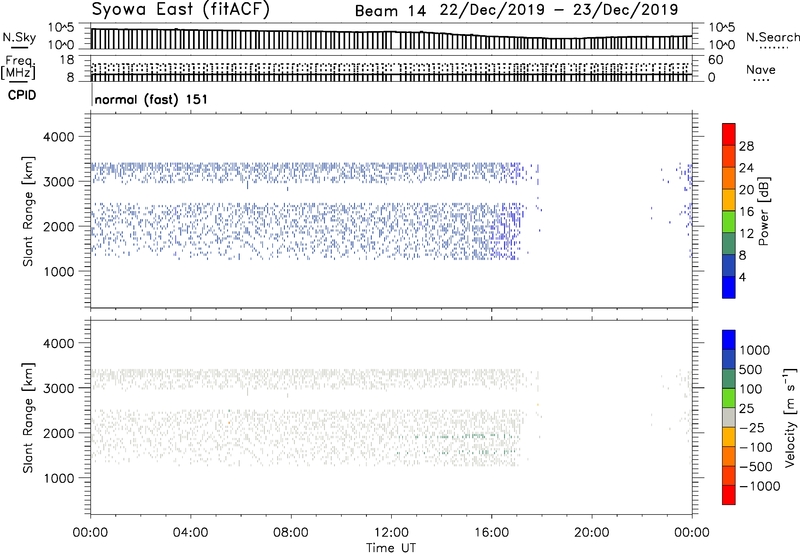
Task: Click the '28' tick label on the power colorbar
Action: [746, 146]
